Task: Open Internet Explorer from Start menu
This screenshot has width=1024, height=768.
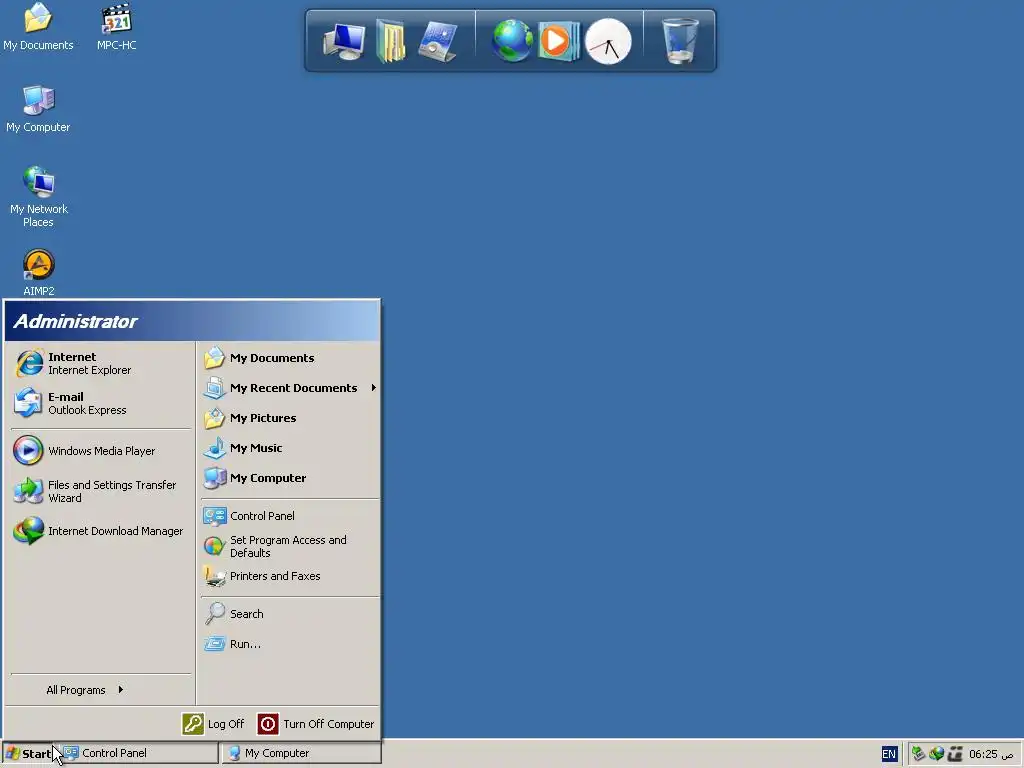Action: [101, 363]
